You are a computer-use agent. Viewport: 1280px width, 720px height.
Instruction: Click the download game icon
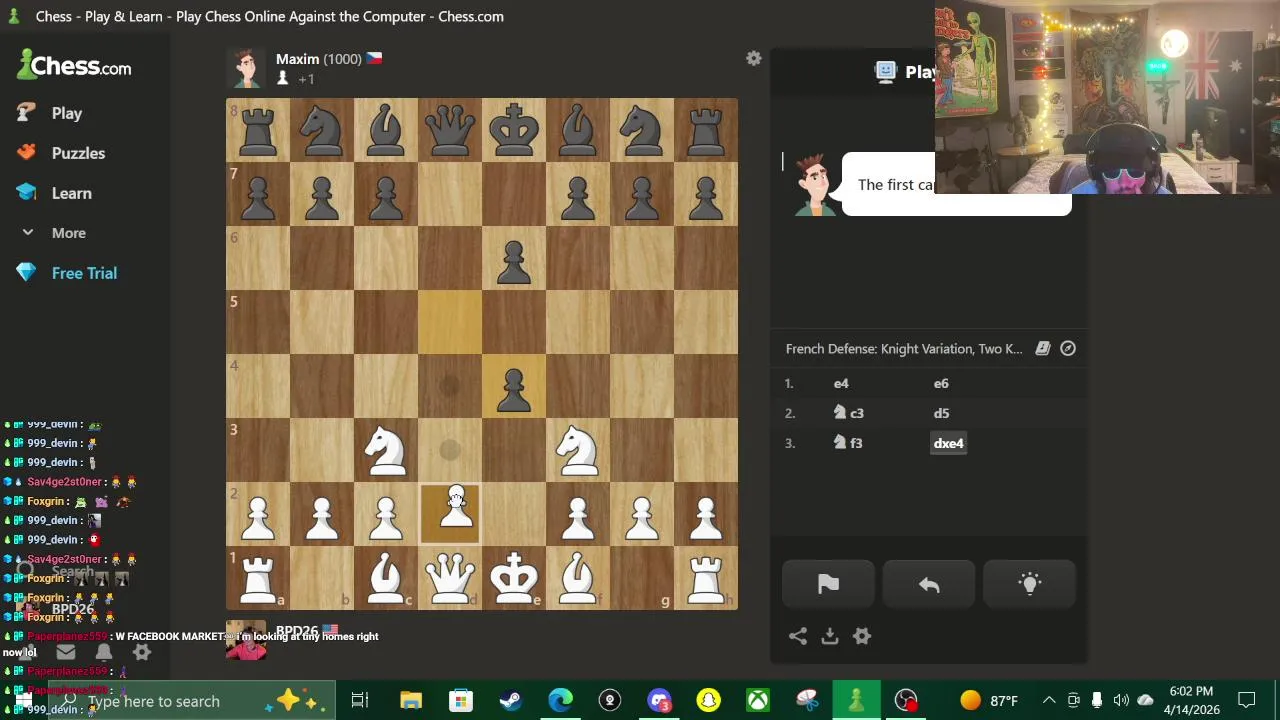coord(829,636)
